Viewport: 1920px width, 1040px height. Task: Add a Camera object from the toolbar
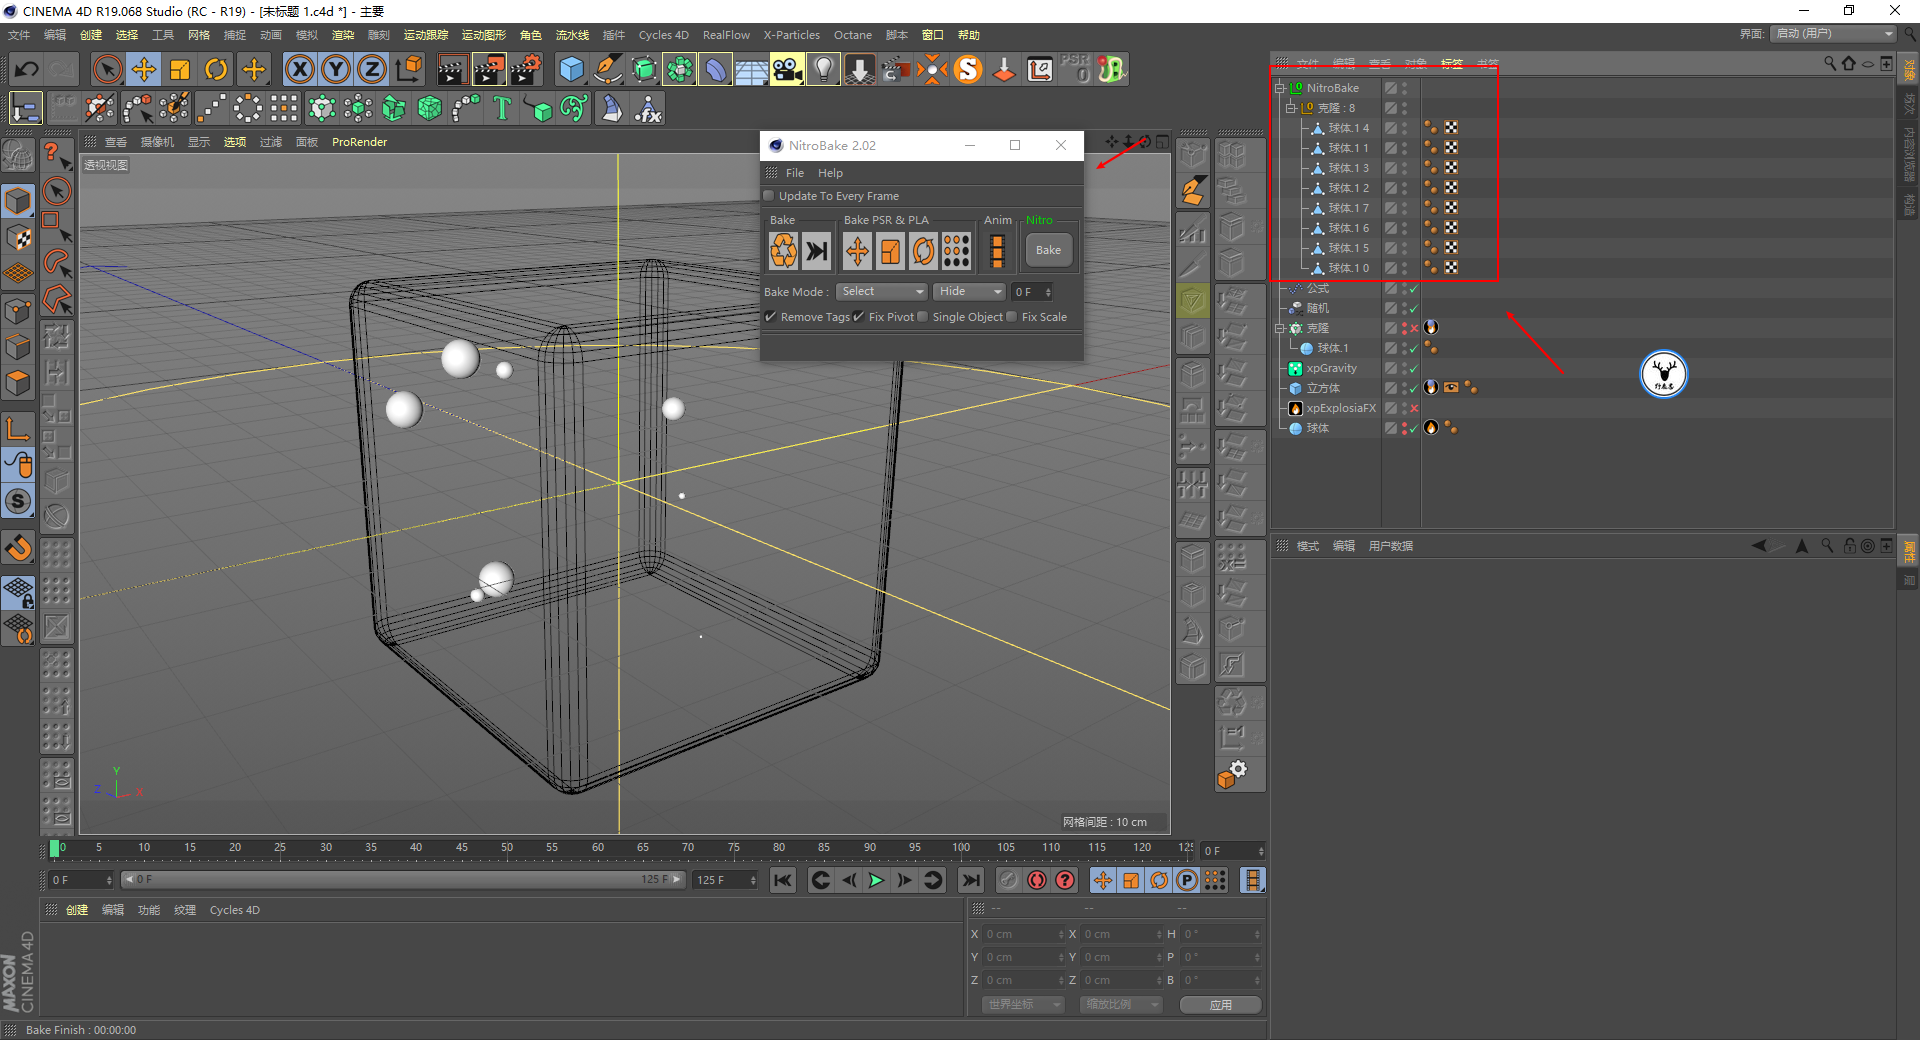click(787, 69)
